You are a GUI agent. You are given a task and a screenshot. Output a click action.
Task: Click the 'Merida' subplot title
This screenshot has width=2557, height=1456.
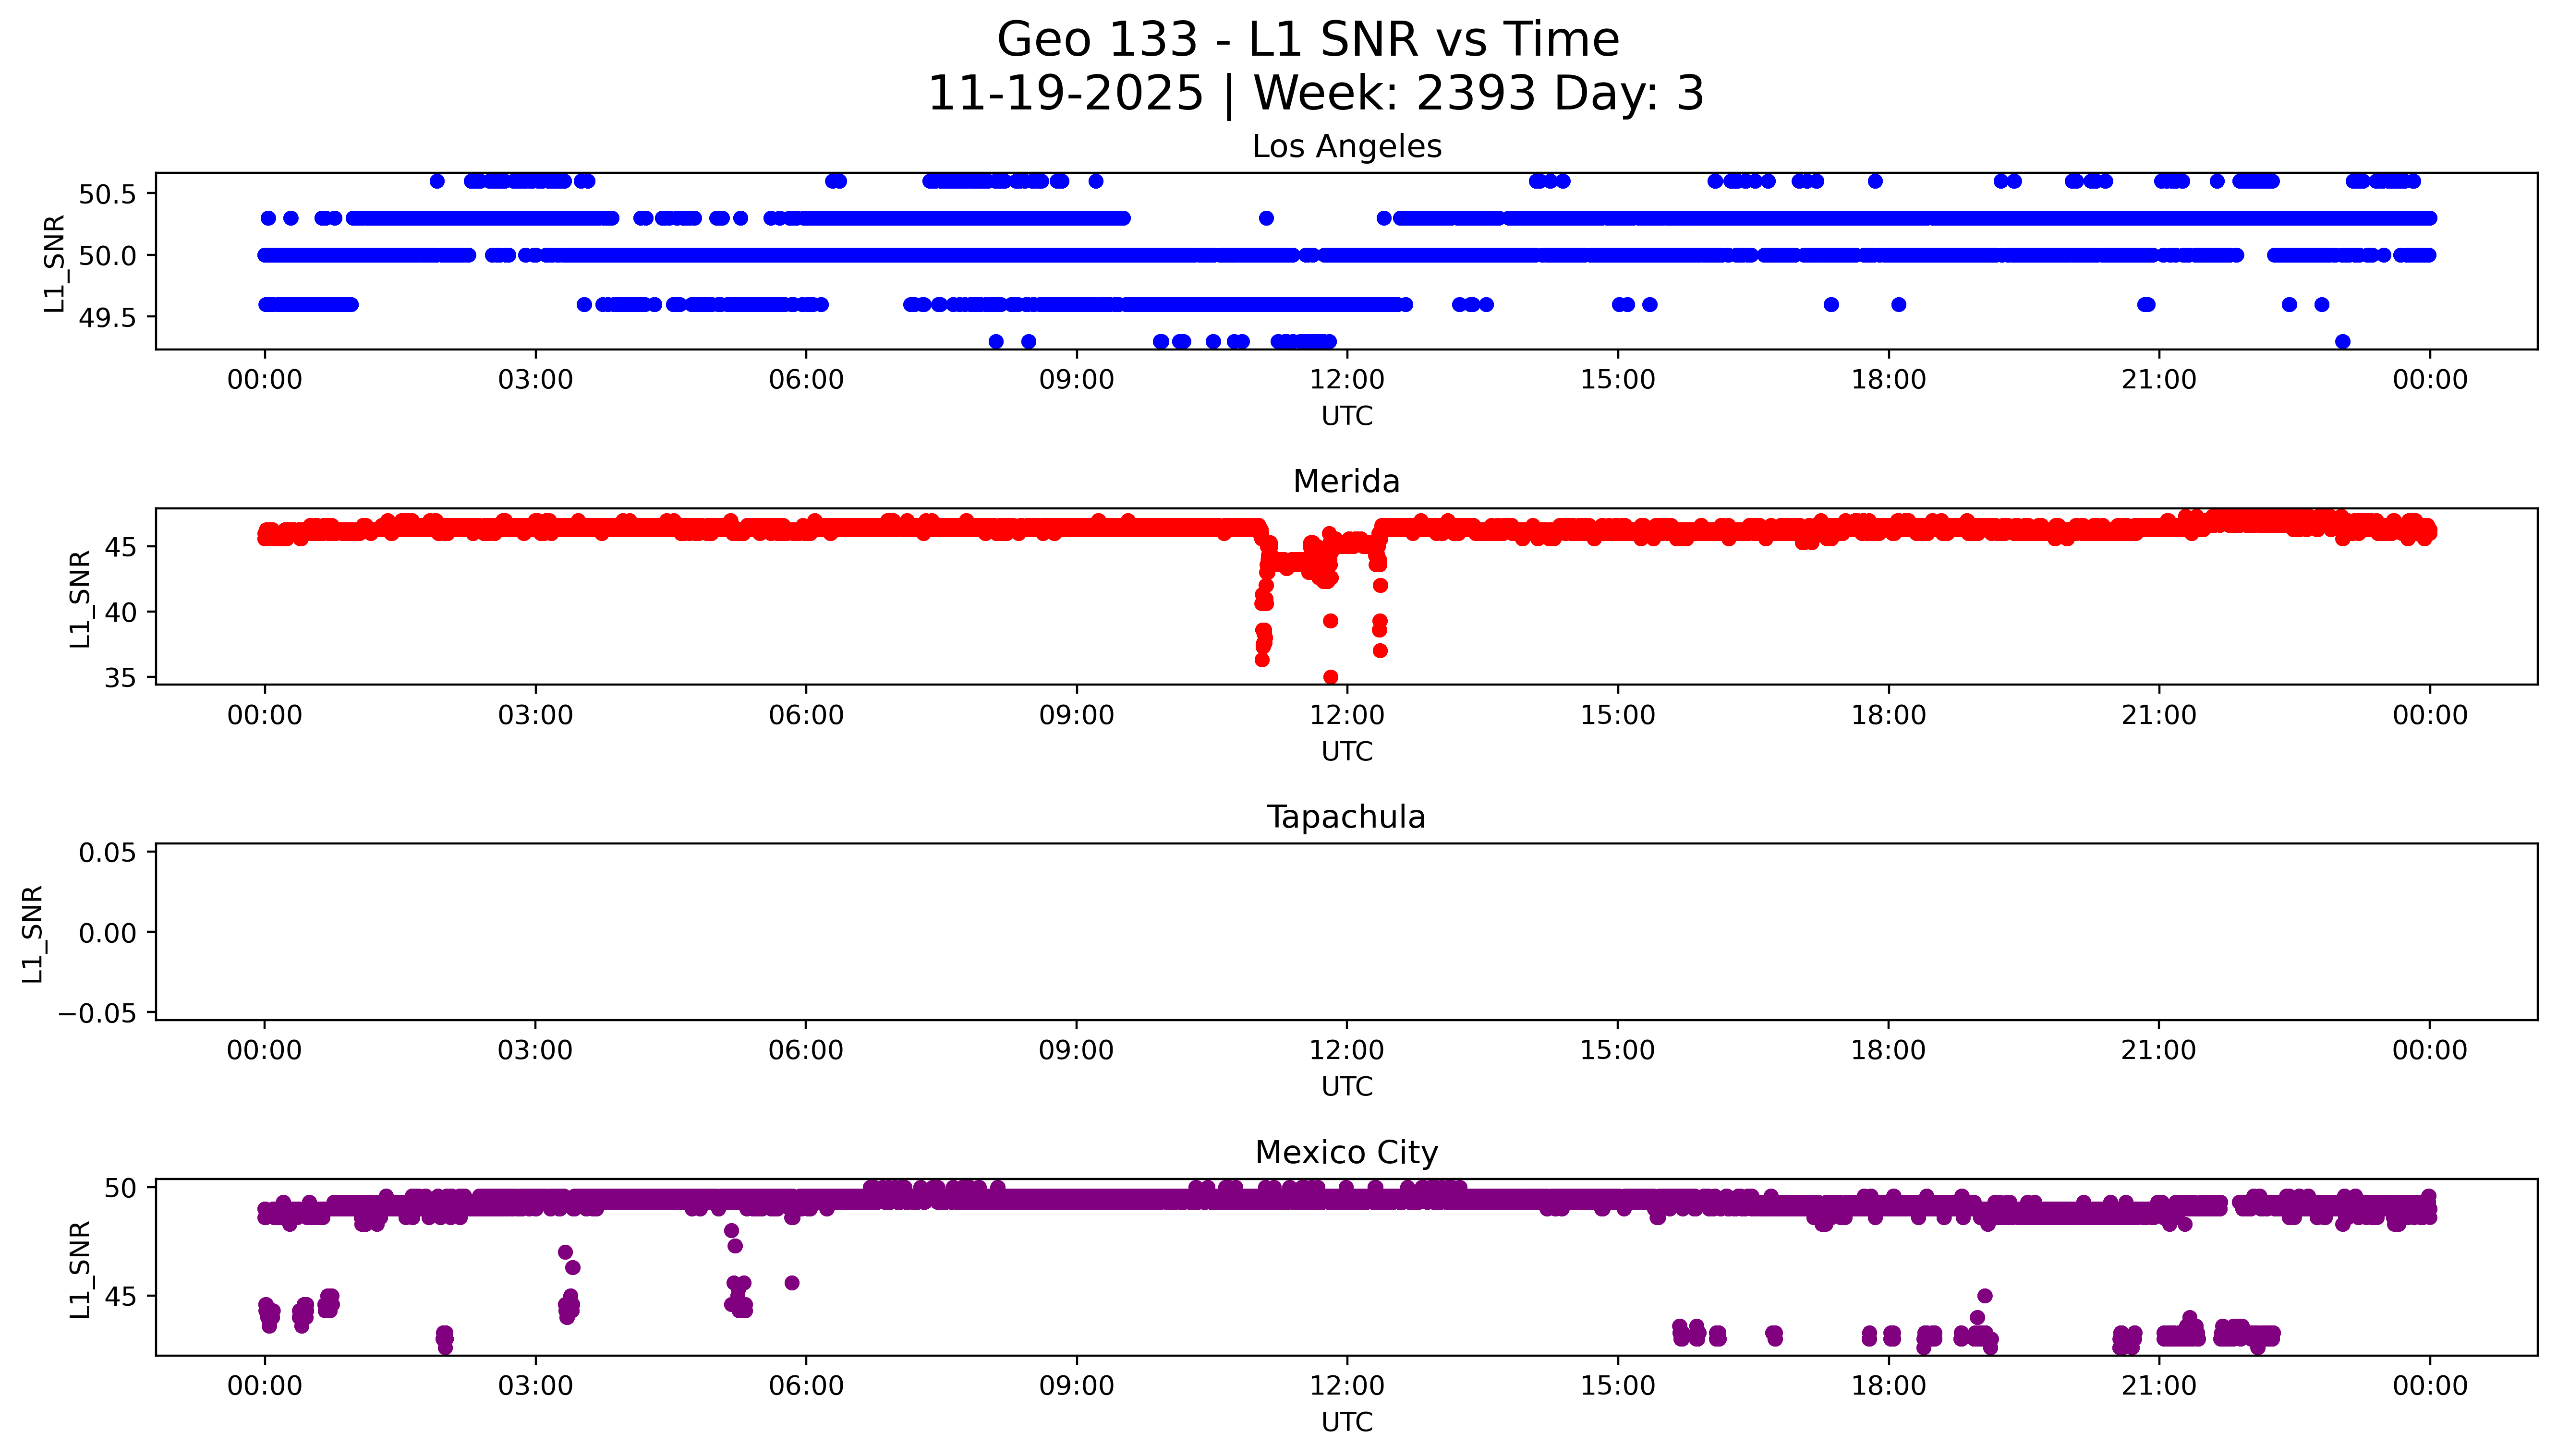pyautogui.click(x=1346, y=482)
